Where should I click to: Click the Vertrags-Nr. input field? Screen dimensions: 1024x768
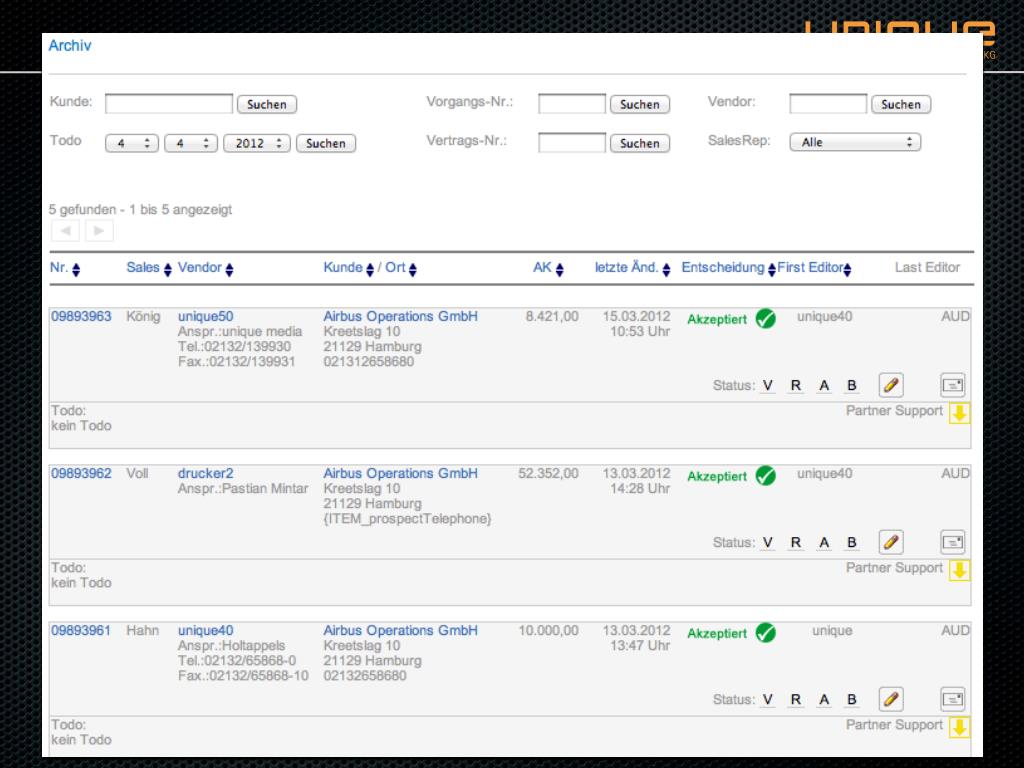click(x=571, y=142)
